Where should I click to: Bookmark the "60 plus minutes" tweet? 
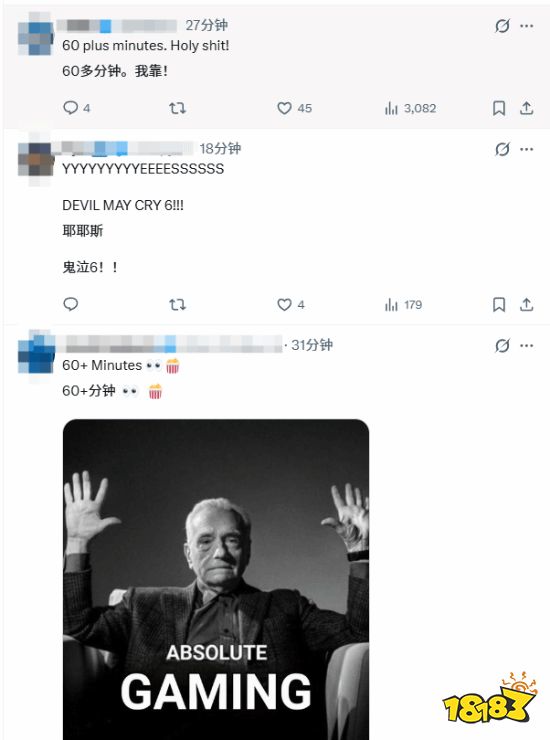[x=499, y=109]
